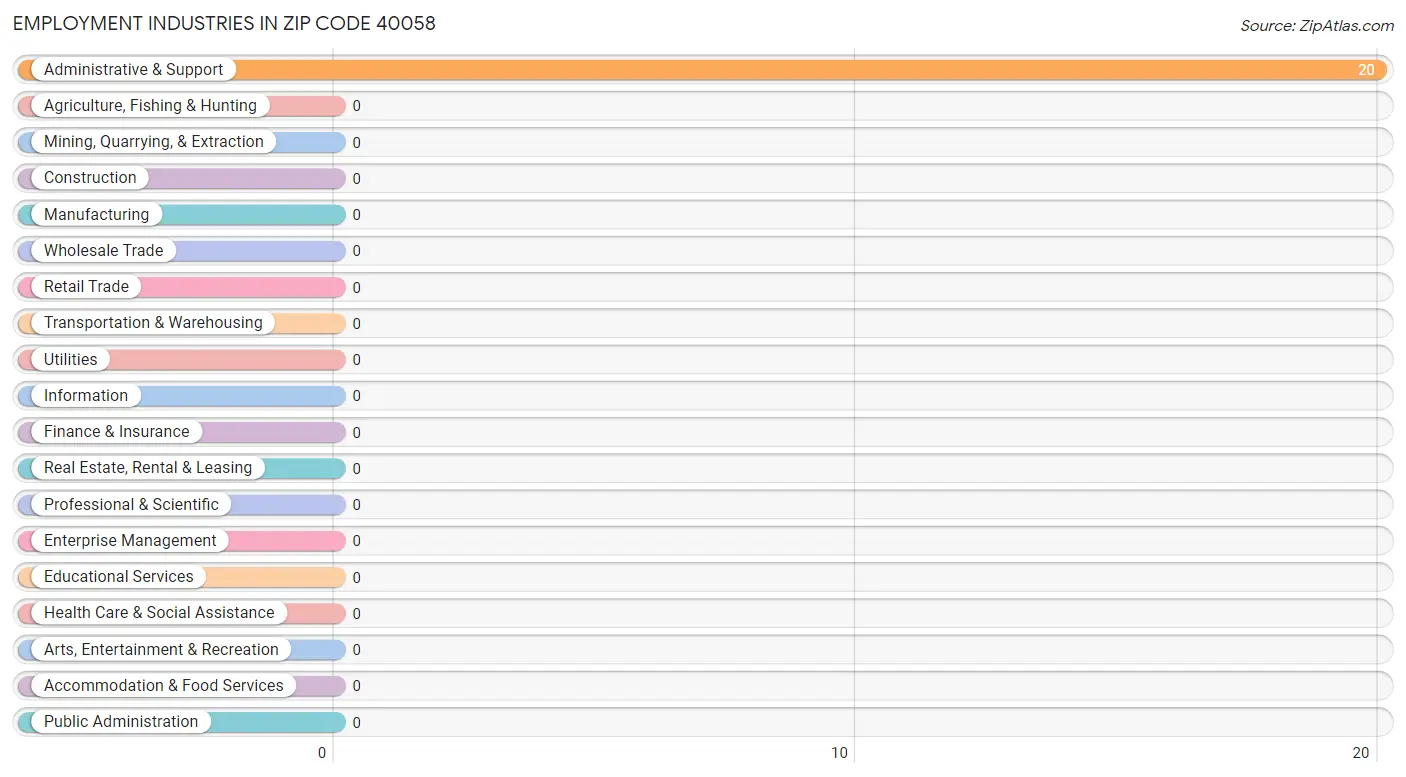Click the x-axis label 20
The width and height of the screenshot is (1406, 777).
1360,753
